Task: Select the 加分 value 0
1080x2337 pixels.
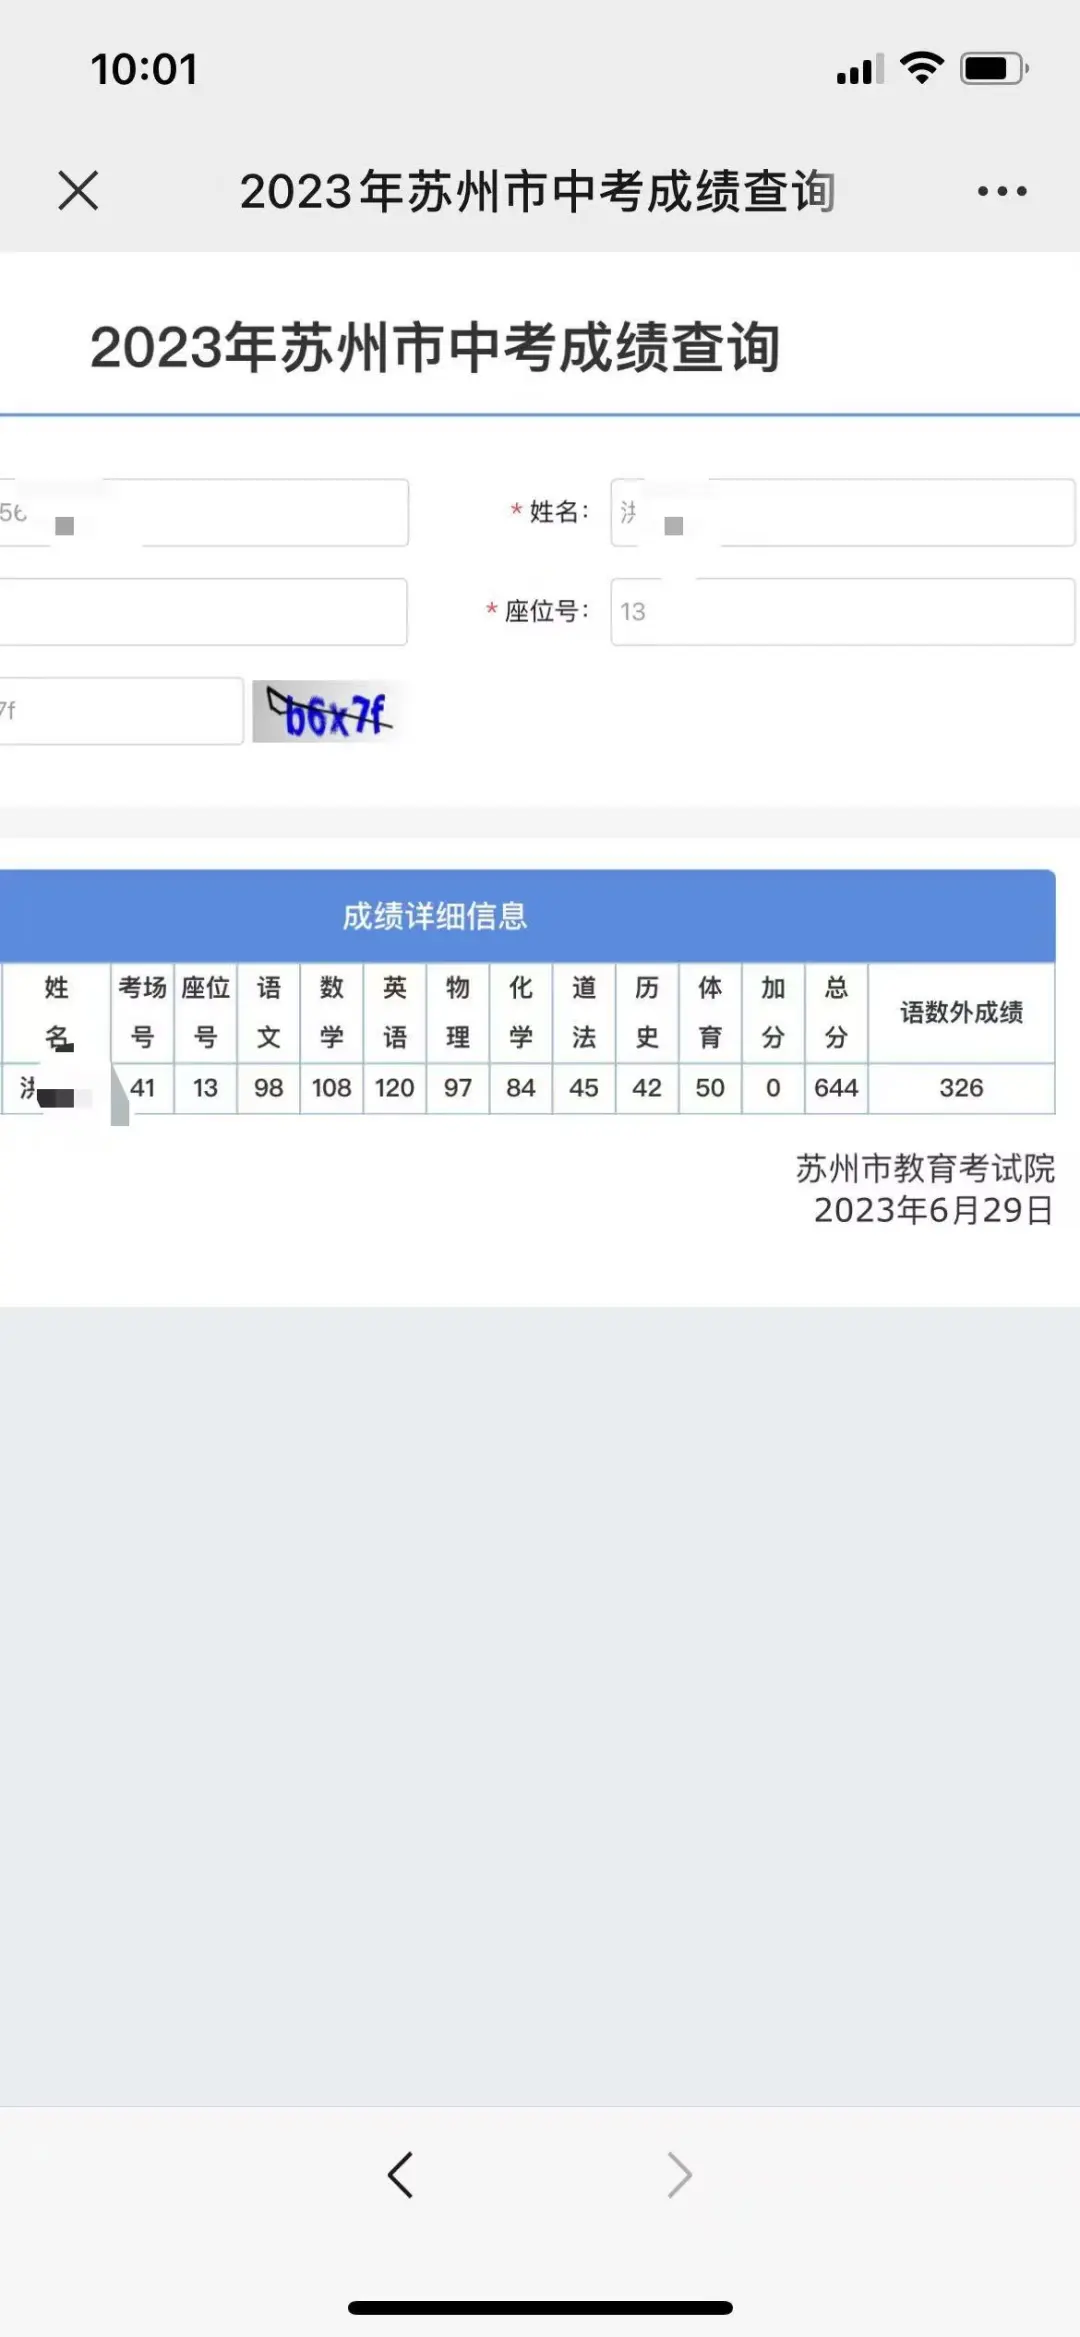Action: click(x=772, y=1087)
